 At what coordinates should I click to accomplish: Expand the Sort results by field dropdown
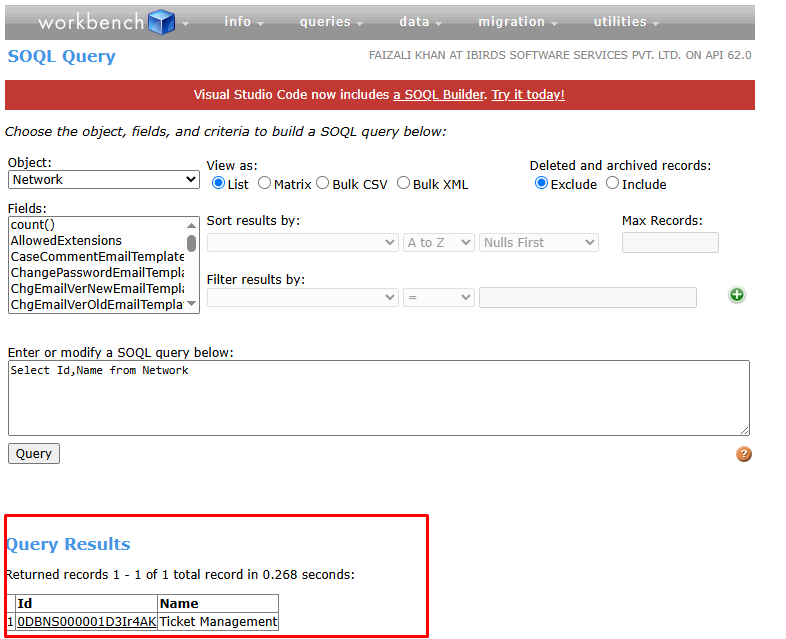tap(303, 243)
